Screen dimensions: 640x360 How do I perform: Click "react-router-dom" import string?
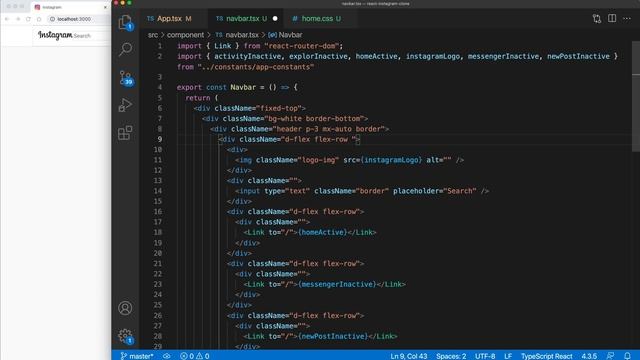point(302,46)
